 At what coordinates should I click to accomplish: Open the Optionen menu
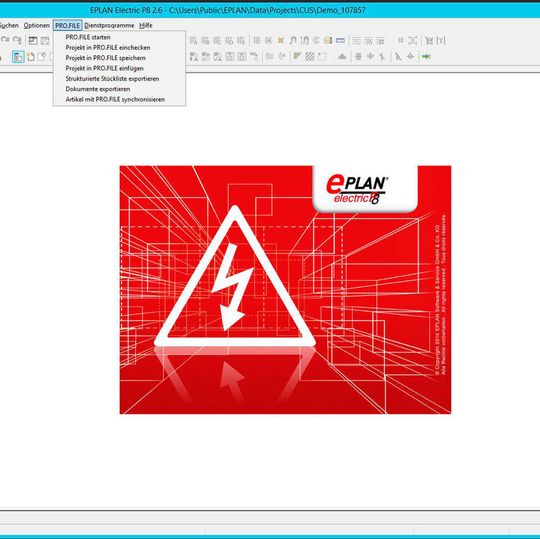pos(37,25)
